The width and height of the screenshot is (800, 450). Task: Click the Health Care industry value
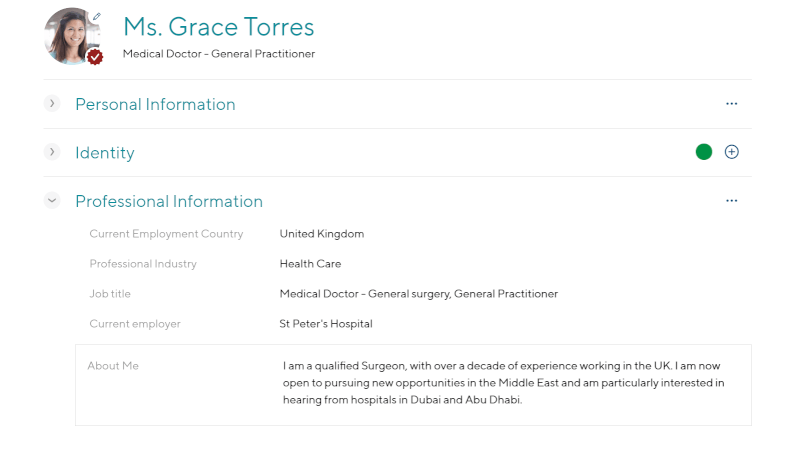310,264
